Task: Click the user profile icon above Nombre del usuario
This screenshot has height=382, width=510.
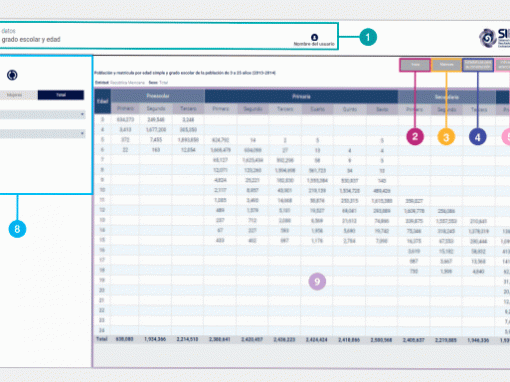Action: click(x=314, y=37)
